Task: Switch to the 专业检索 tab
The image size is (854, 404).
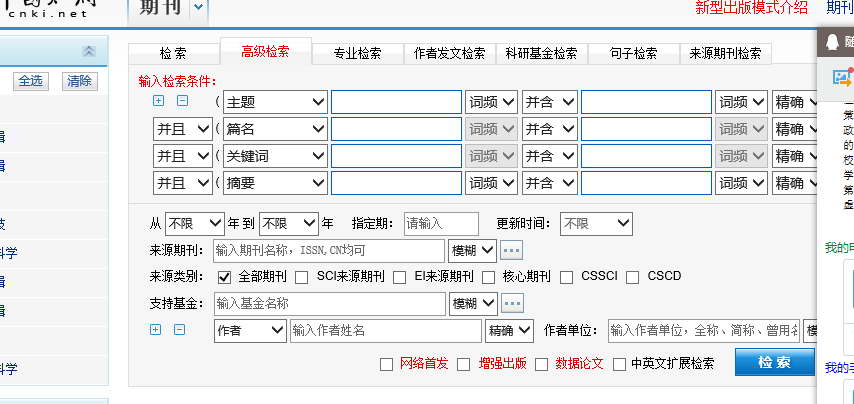Action: click(x=357, y=54)
